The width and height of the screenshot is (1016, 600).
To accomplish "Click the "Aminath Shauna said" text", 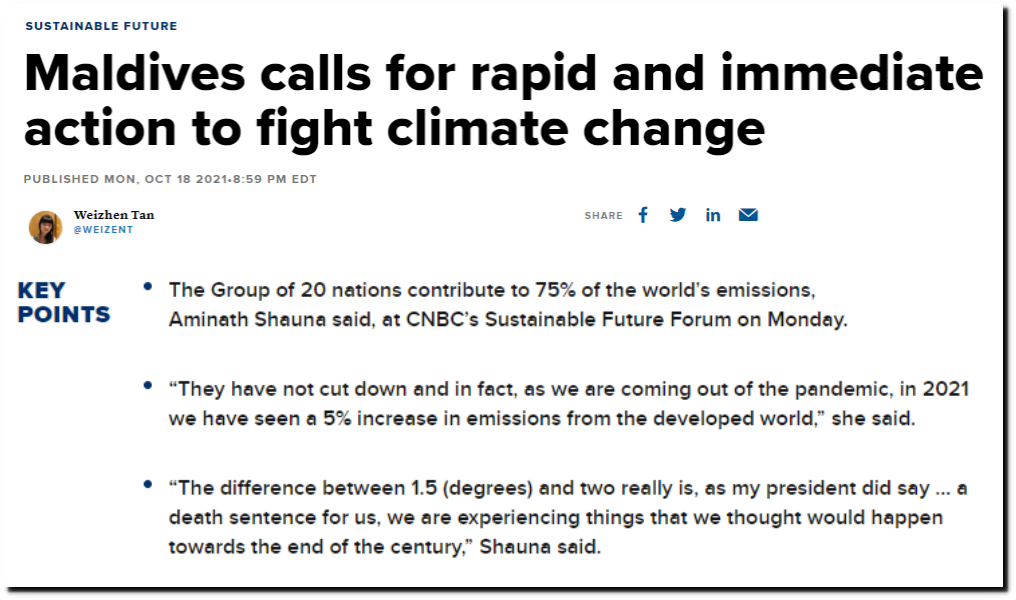I will tap(271, 319).
